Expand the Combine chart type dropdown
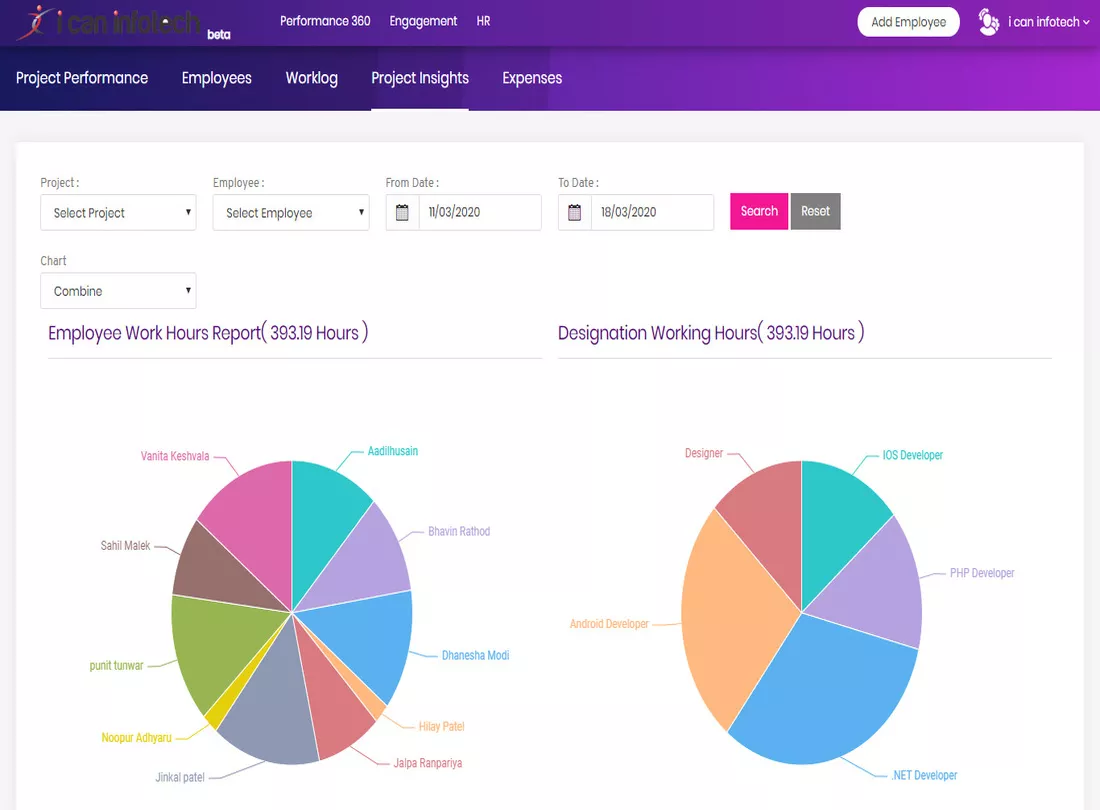The width and height of the screenshot is (1100, 810). (x=119, y=291)
